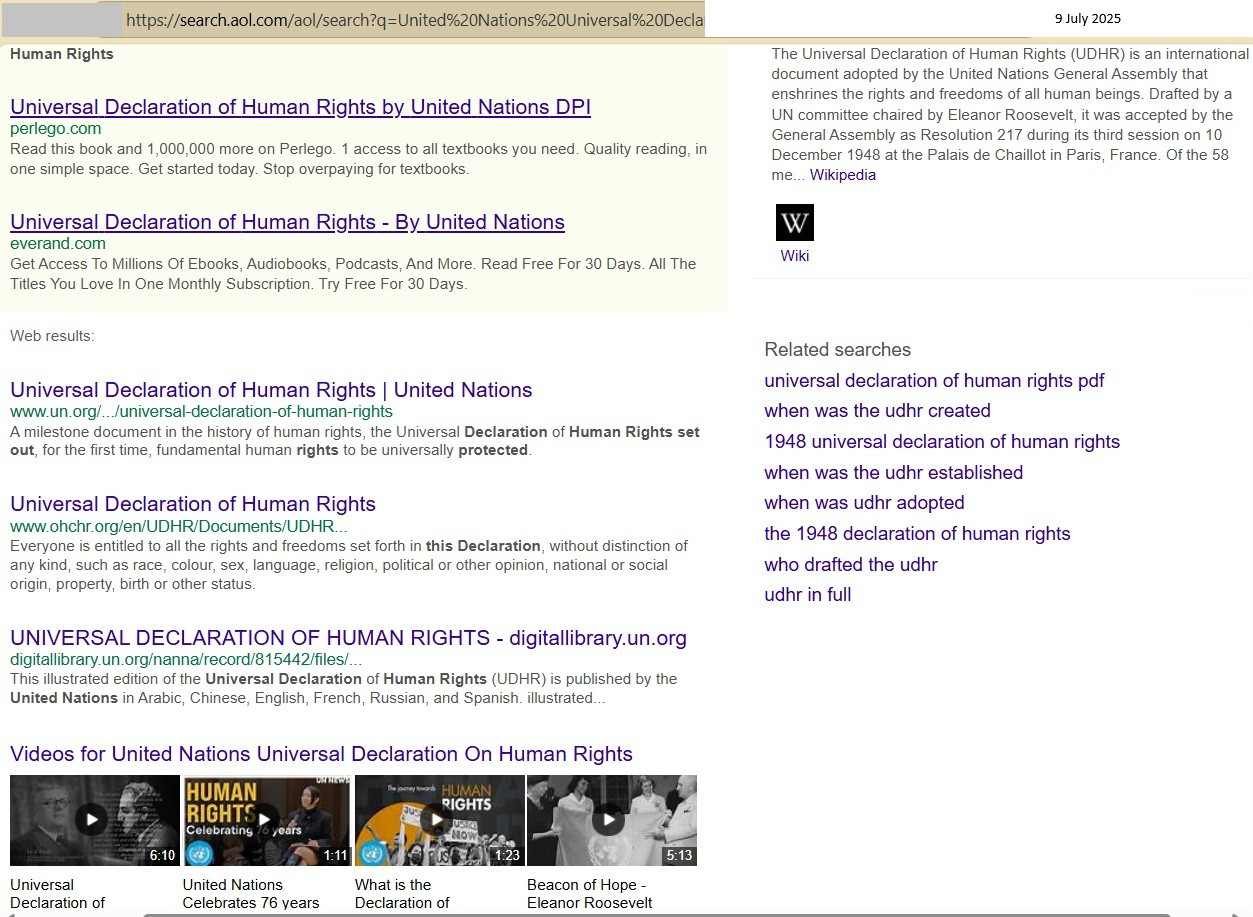Viewport: 1253px width, 917px height.
Task: Open the OHCHR Universal Declaration of Human Rights result
Action: (x=193, y=504)
